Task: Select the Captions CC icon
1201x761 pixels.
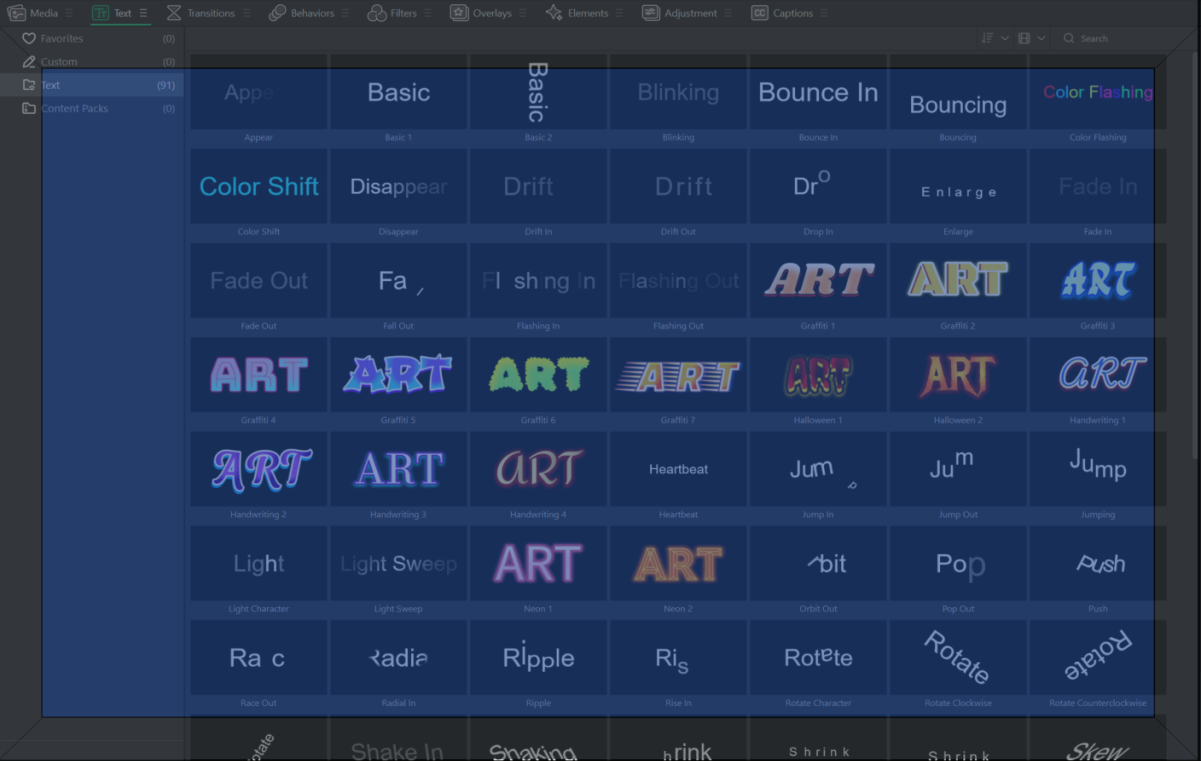Action: pos(760,13)
